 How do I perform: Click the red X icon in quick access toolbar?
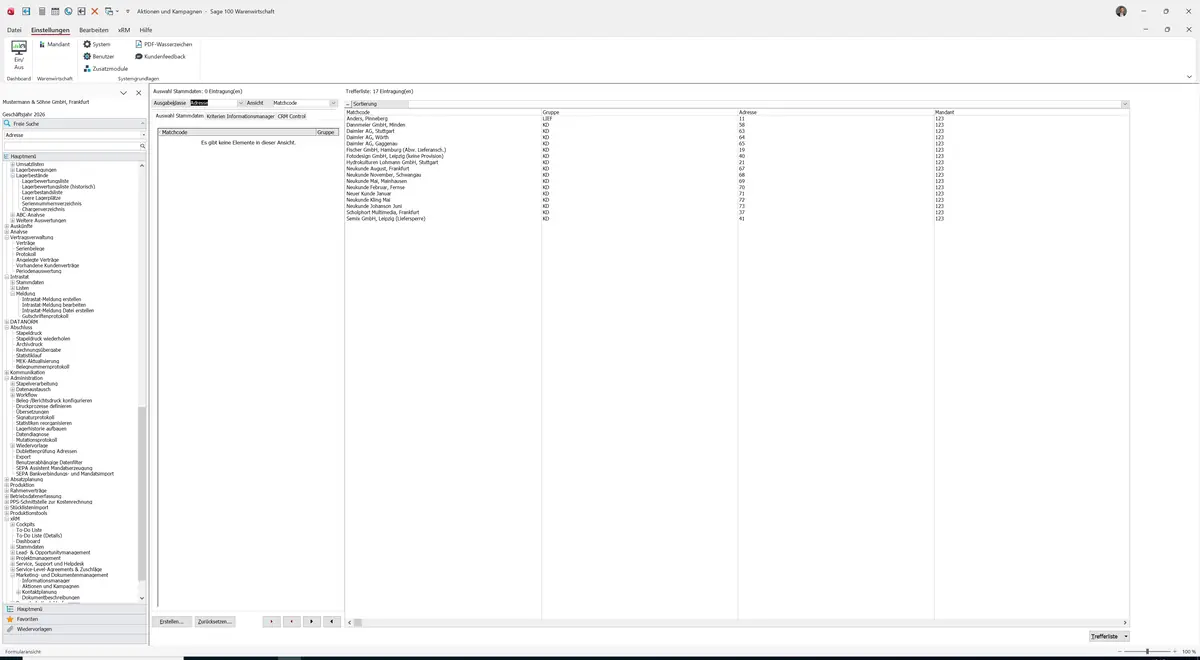(x=95, y=11)
